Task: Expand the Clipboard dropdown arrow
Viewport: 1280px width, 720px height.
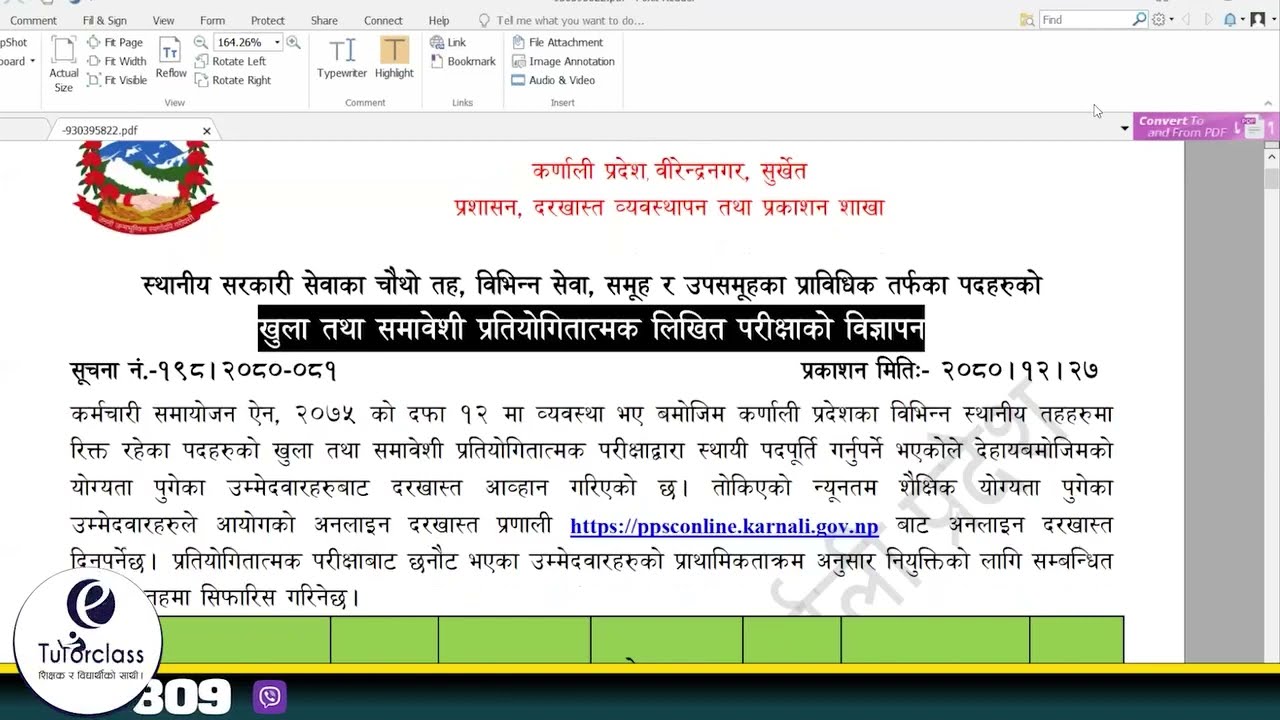Action: pyautogui.click(x=32, y=61)
